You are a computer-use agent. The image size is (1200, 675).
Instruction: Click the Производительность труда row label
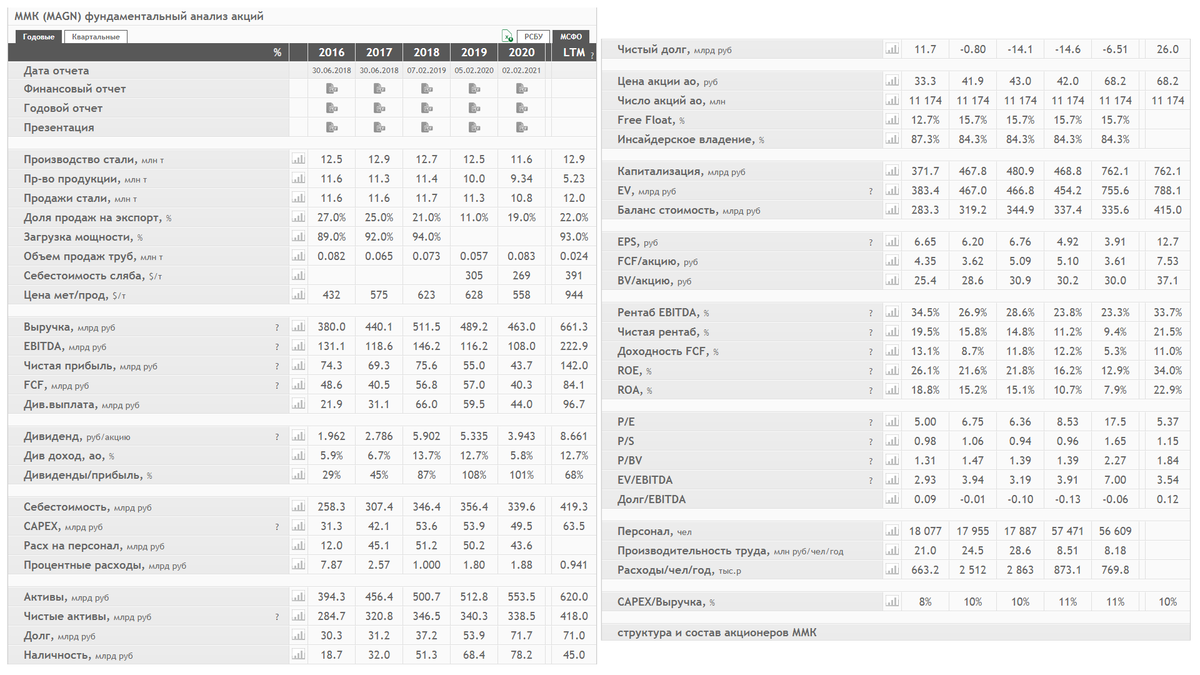coord(730,551)
